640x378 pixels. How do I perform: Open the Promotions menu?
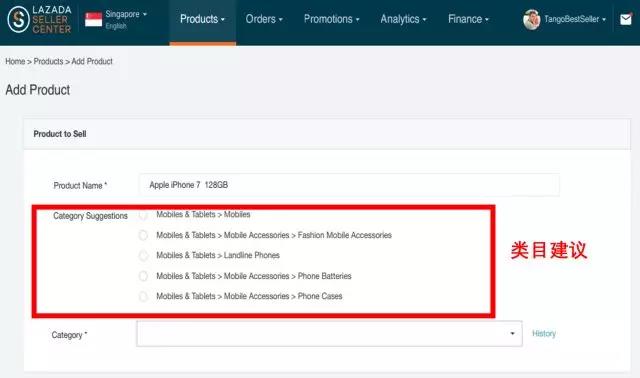point(331,19)
